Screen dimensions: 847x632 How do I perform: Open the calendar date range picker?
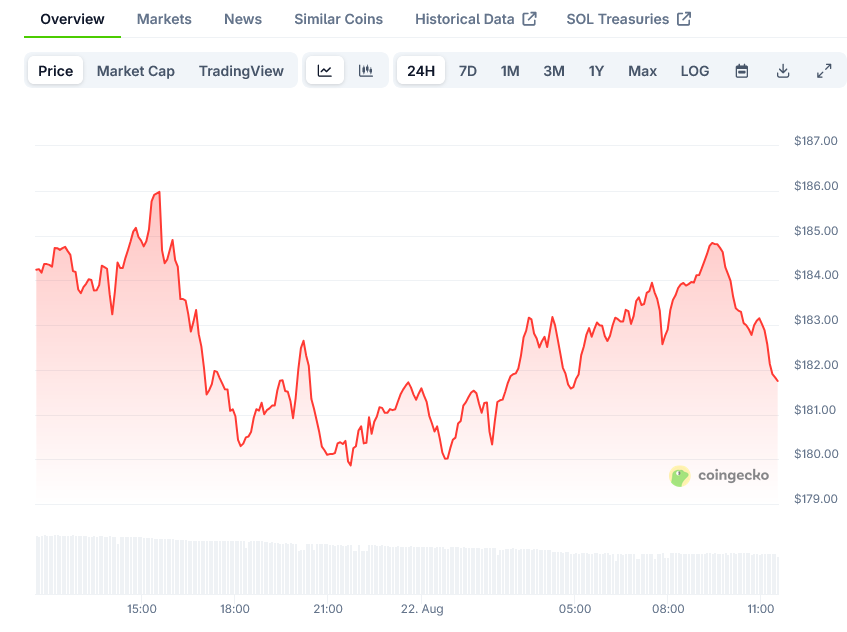(742, 71)
